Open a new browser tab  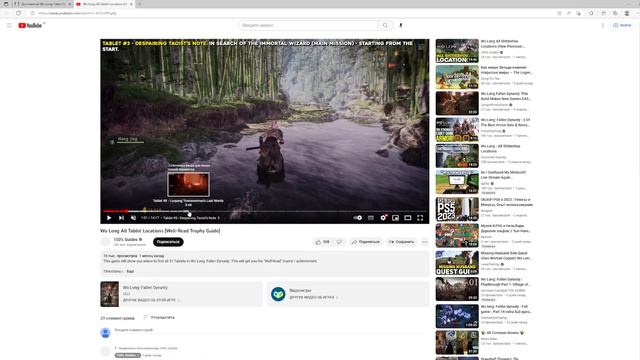pos(140,4)
